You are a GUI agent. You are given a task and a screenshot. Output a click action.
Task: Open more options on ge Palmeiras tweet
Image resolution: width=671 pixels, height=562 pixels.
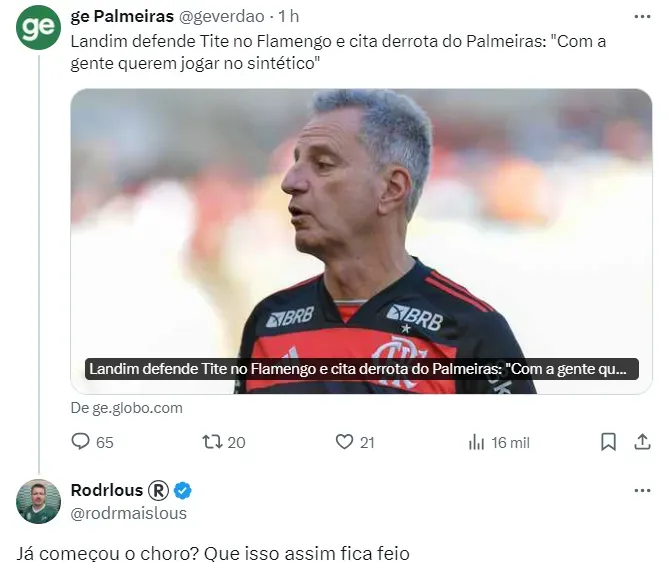tap(642, 17)
